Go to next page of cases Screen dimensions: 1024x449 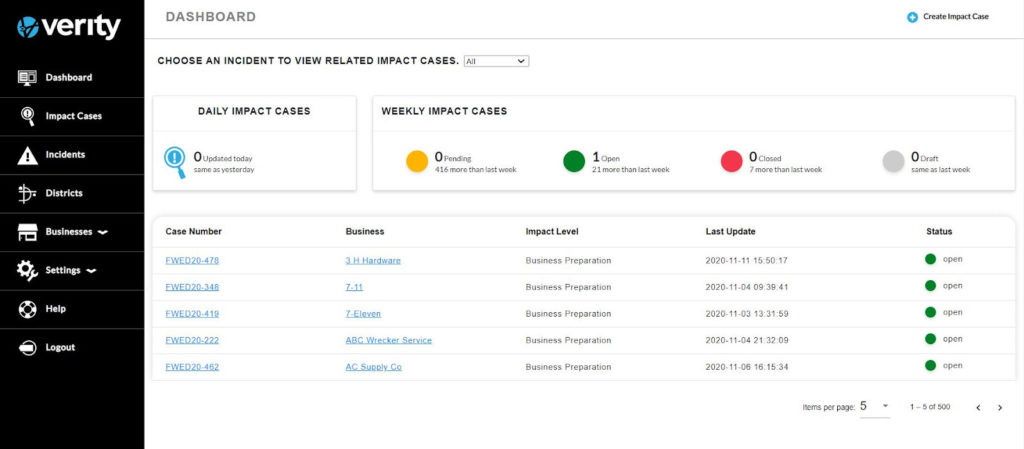point(1000,407)
